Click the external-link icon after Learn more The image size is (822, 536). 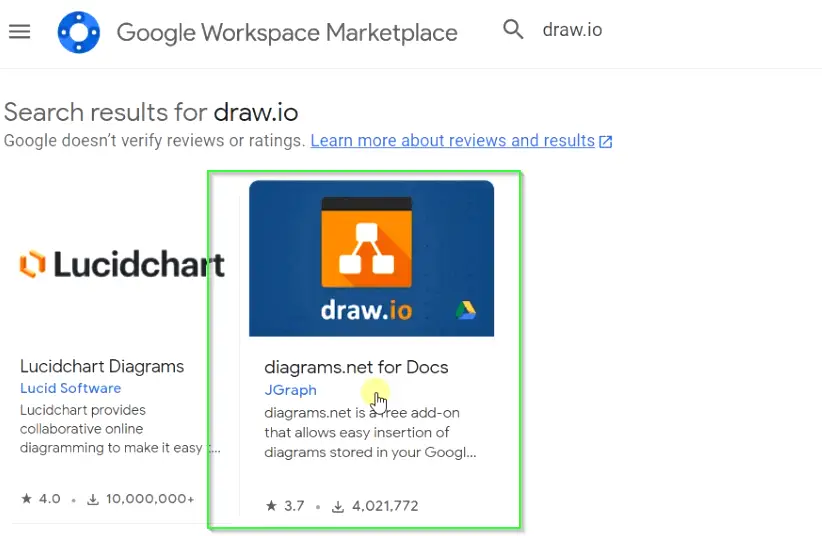(x=605, y=142)
